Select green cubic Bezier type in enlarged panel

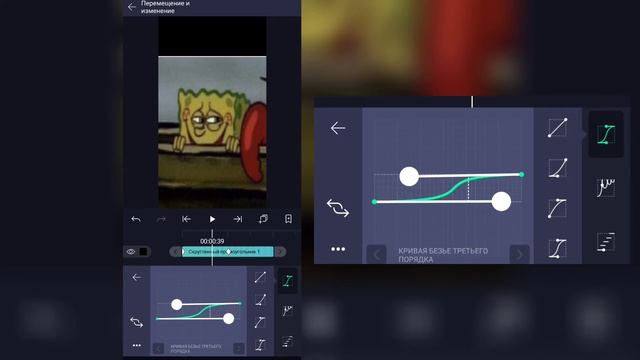(x=606, y=134)
